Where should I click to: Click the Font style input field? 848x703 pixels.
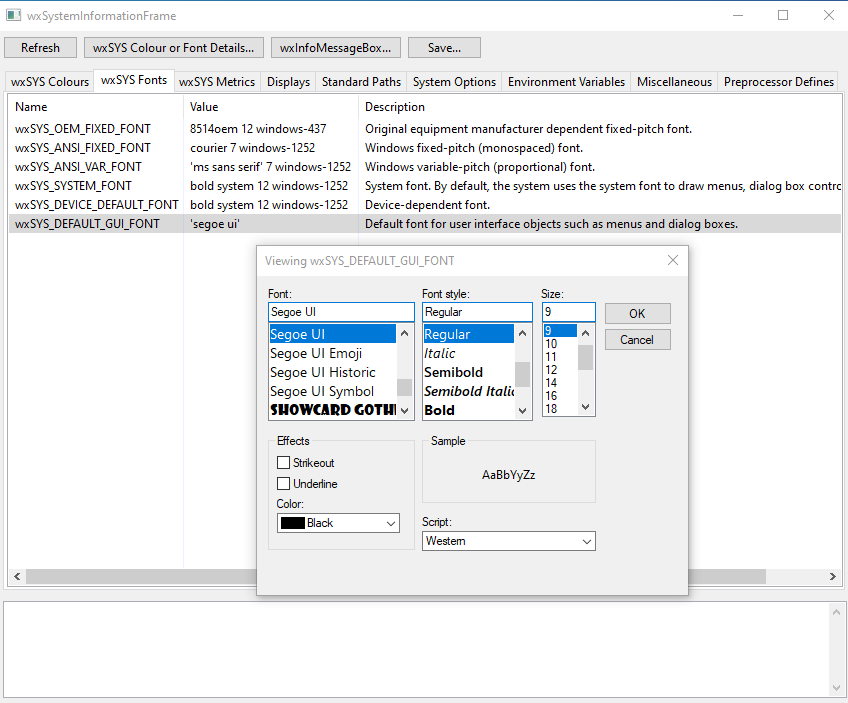click(x=477, y=312)
